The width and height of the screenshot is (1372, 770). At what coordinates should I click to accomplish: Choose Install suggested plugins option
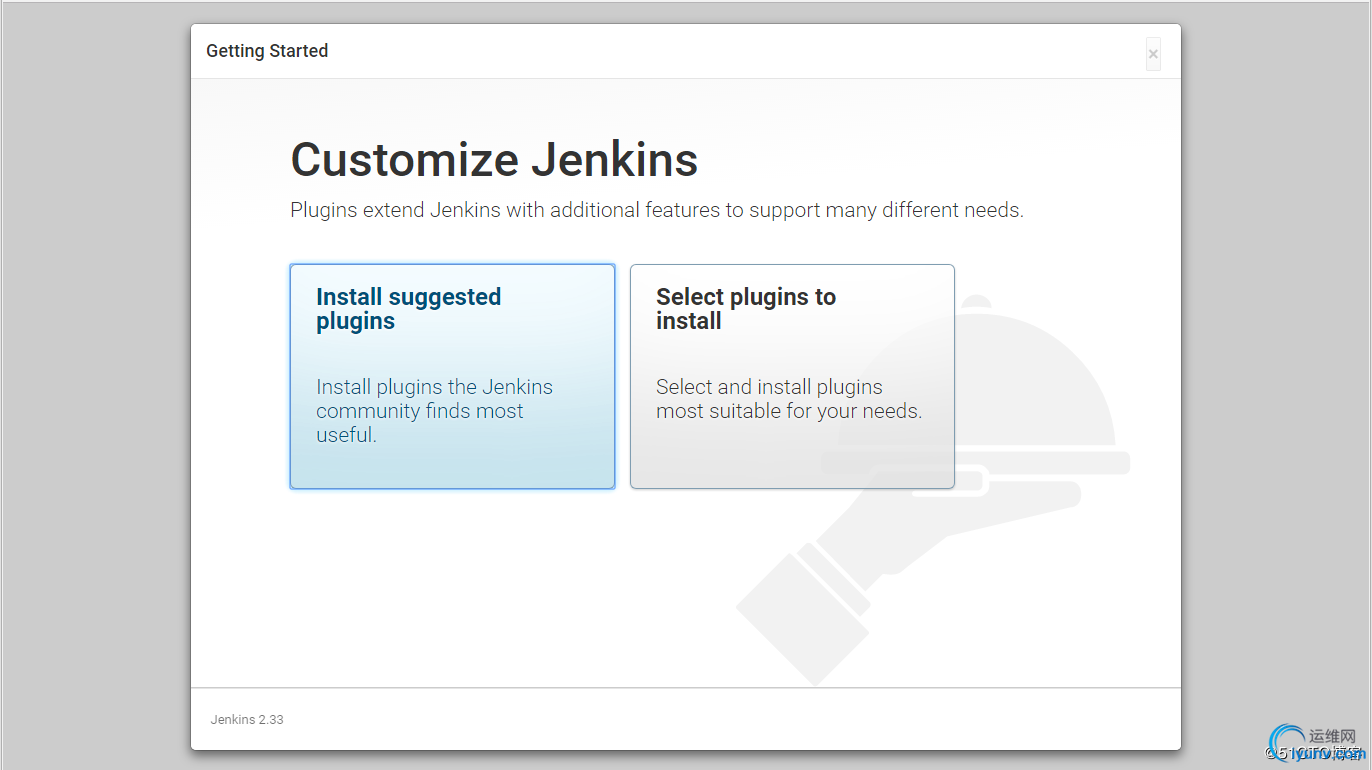click(x=452, y=376)
